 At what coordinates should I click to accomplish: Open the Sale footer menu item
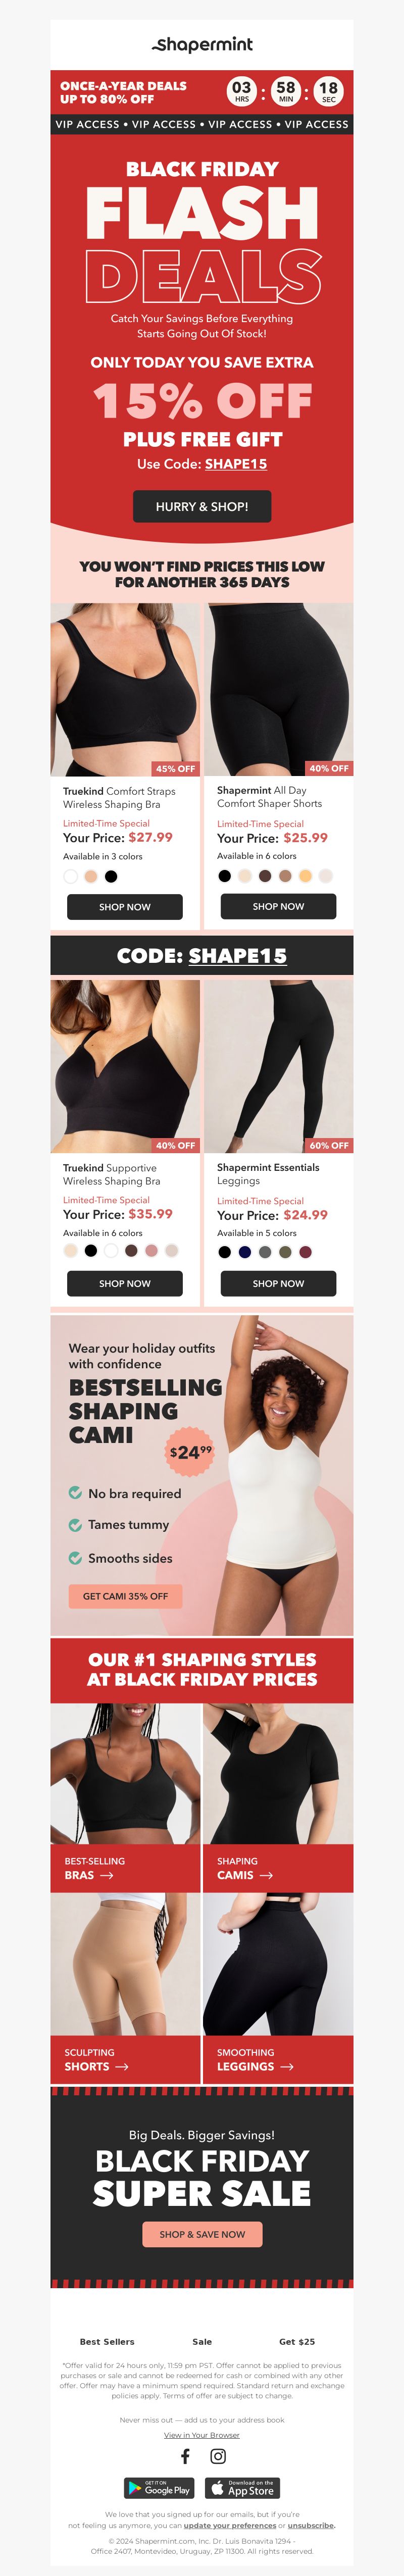click(202, 2341)
